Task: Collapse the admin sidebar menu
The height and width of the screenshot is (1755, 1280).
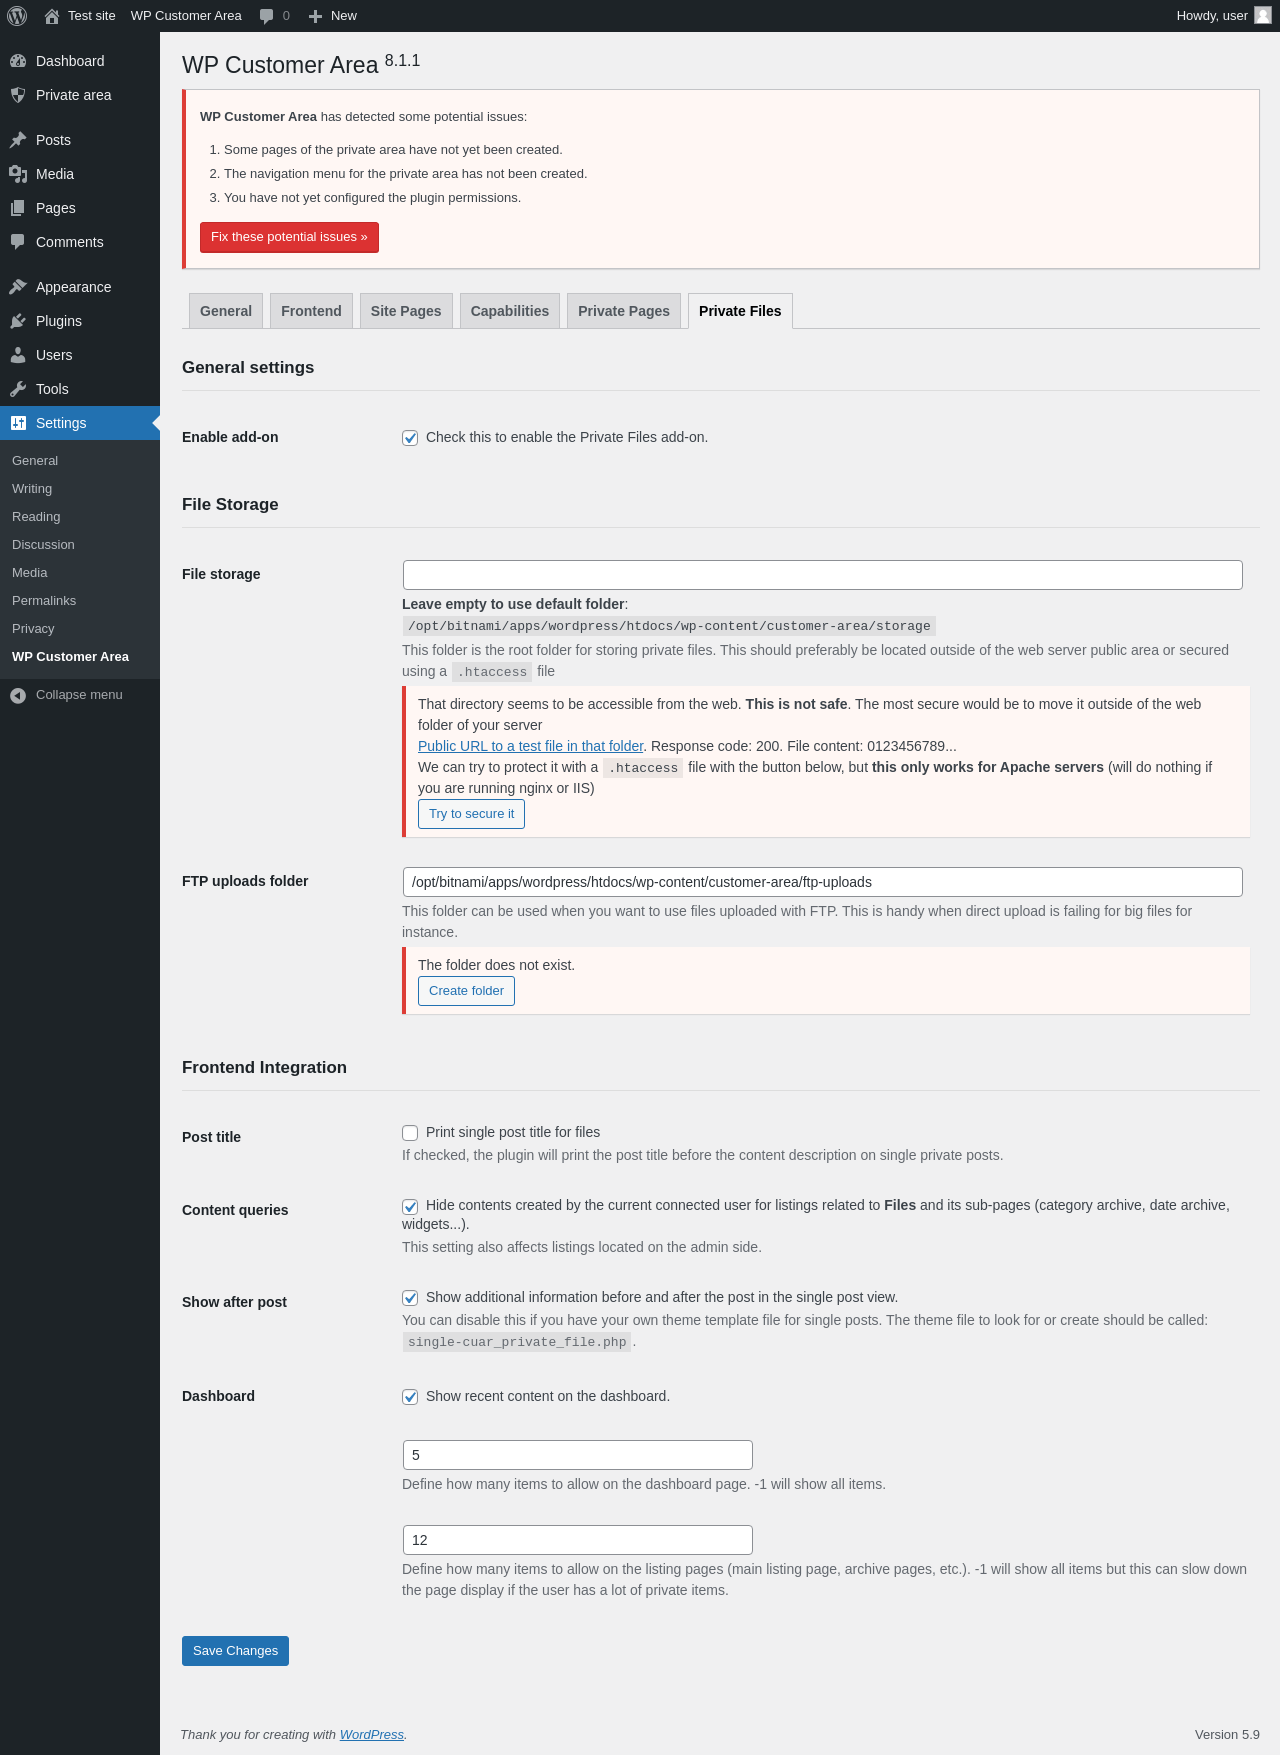Action: pyautogui.click(x=80, y=695)
